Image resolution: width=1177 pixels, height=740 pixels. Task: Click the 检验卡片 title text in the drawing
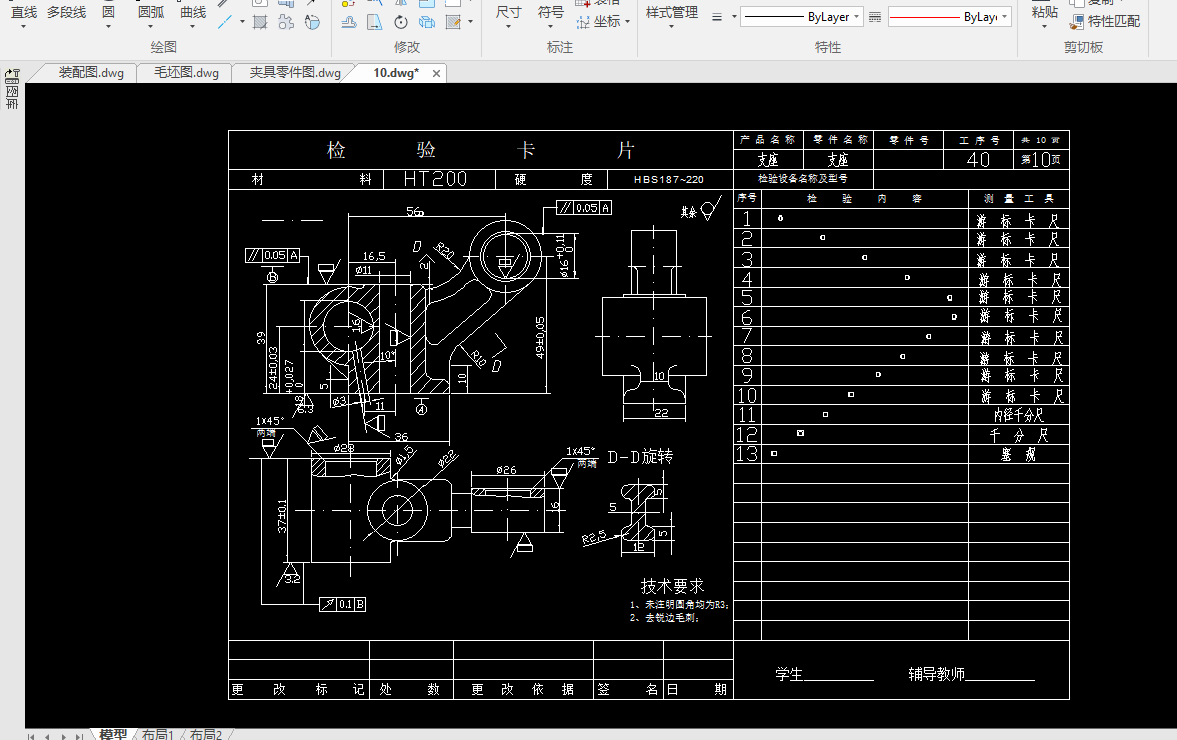[x=480, y=150]
